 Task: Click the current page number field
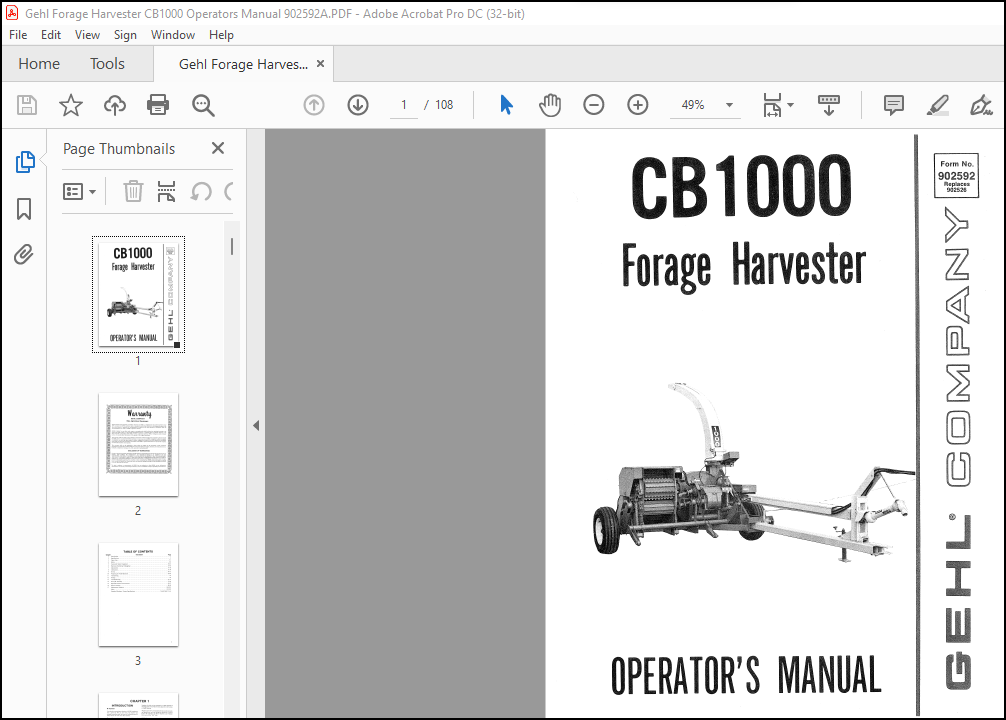click(x=404, y=105)
